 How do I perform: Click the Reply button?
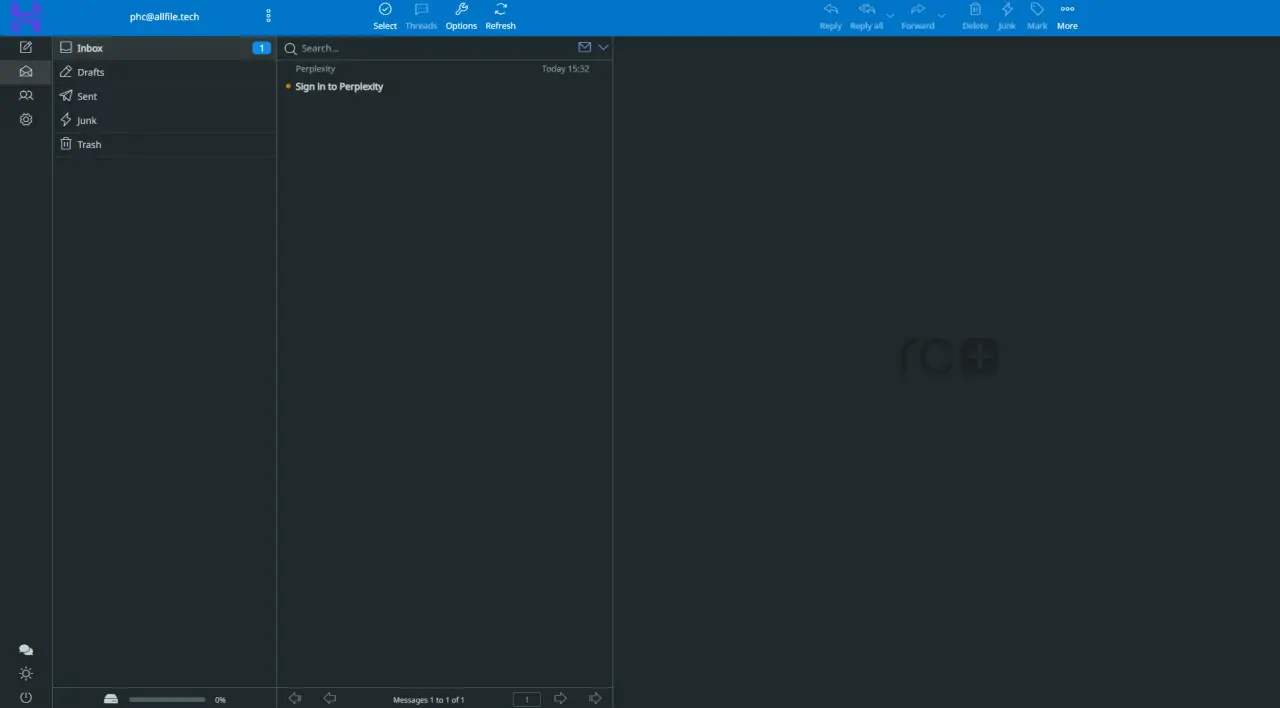[831, 16]
